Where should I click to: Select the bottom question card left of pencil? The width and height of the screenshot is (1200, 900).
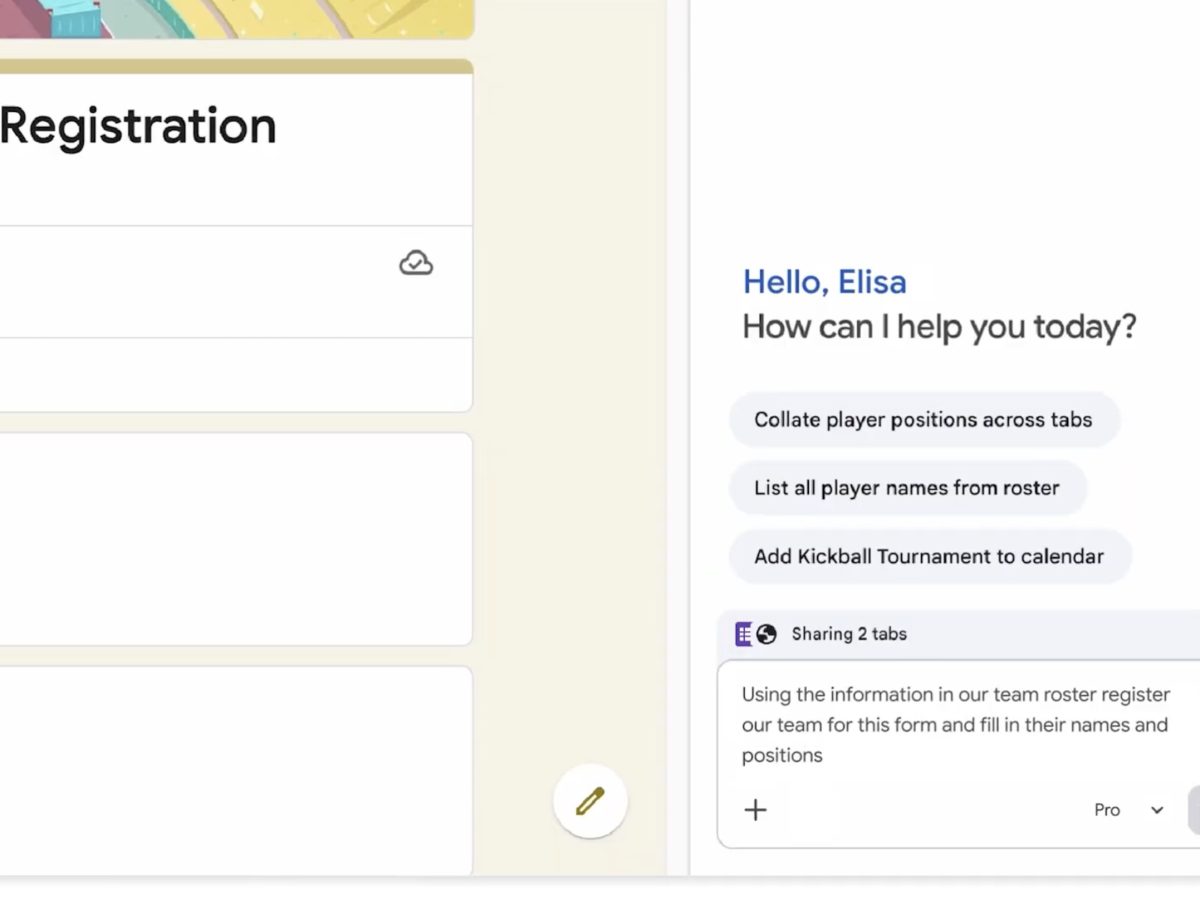tap(236, 770)
